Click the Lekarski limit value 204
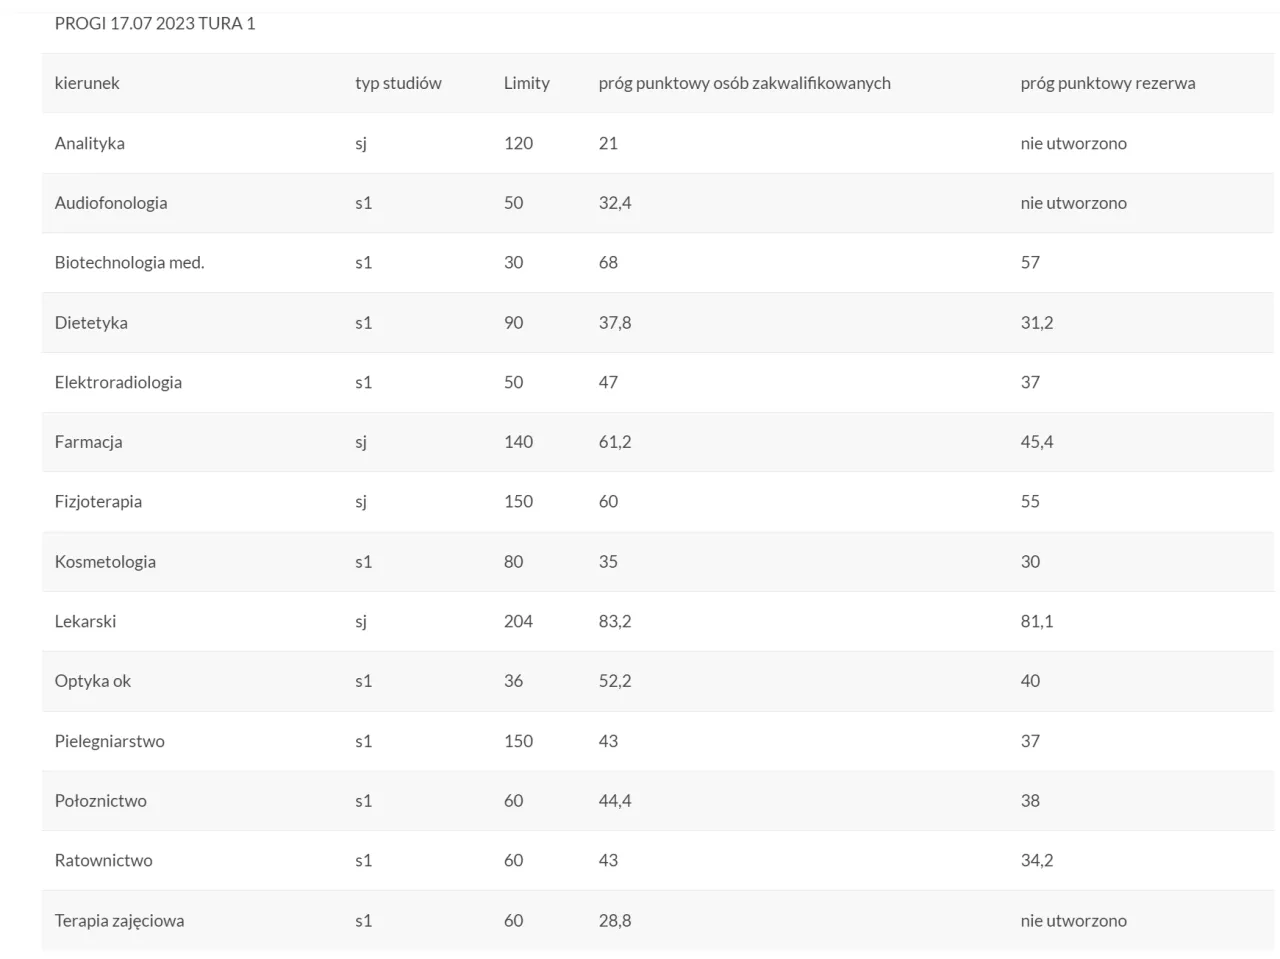Viewport: 1280px width, 959px height. tap(518, 621)
